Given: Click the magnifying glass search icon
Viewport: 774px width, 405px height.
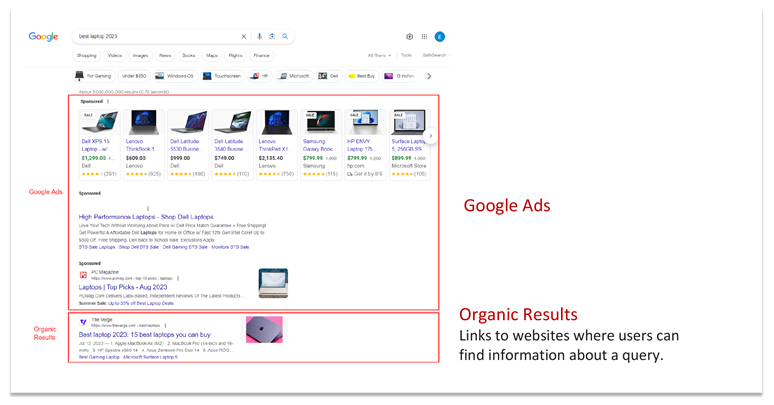Looking at the screenshot, I should tap(285, 36).
